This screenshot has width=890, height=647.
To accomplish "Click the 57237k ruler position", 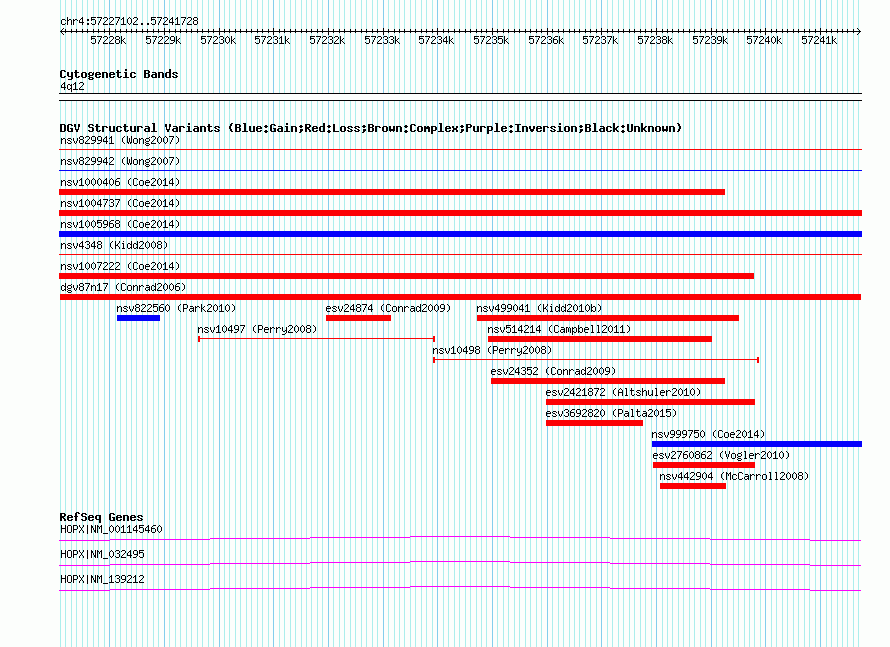I will tap(600, 41).
